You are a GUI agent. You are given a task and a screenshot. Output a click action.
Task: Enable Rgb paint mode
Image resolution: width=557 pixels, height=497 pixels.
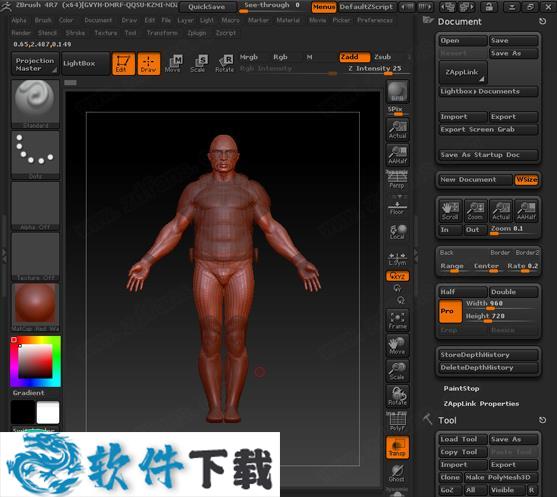click(280, 57)
